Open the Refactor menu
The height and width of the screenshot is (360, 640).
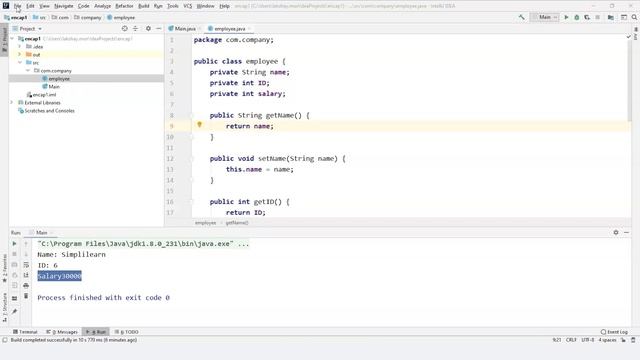click(x=124, y=6)
